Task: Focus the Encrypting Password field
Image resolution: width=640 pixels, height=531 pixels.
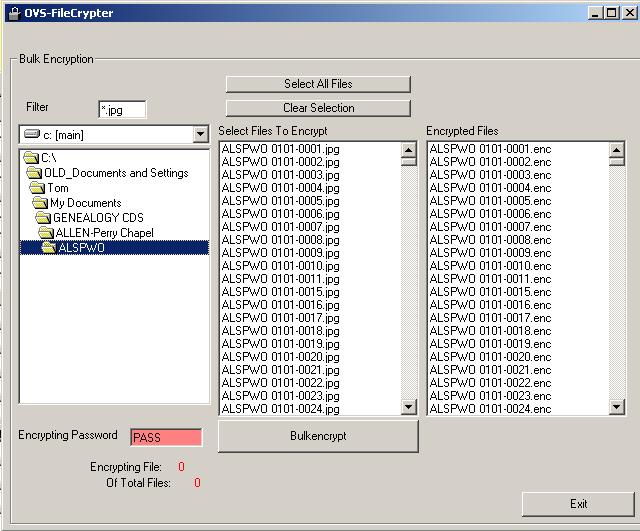Action: coord(166,438)
